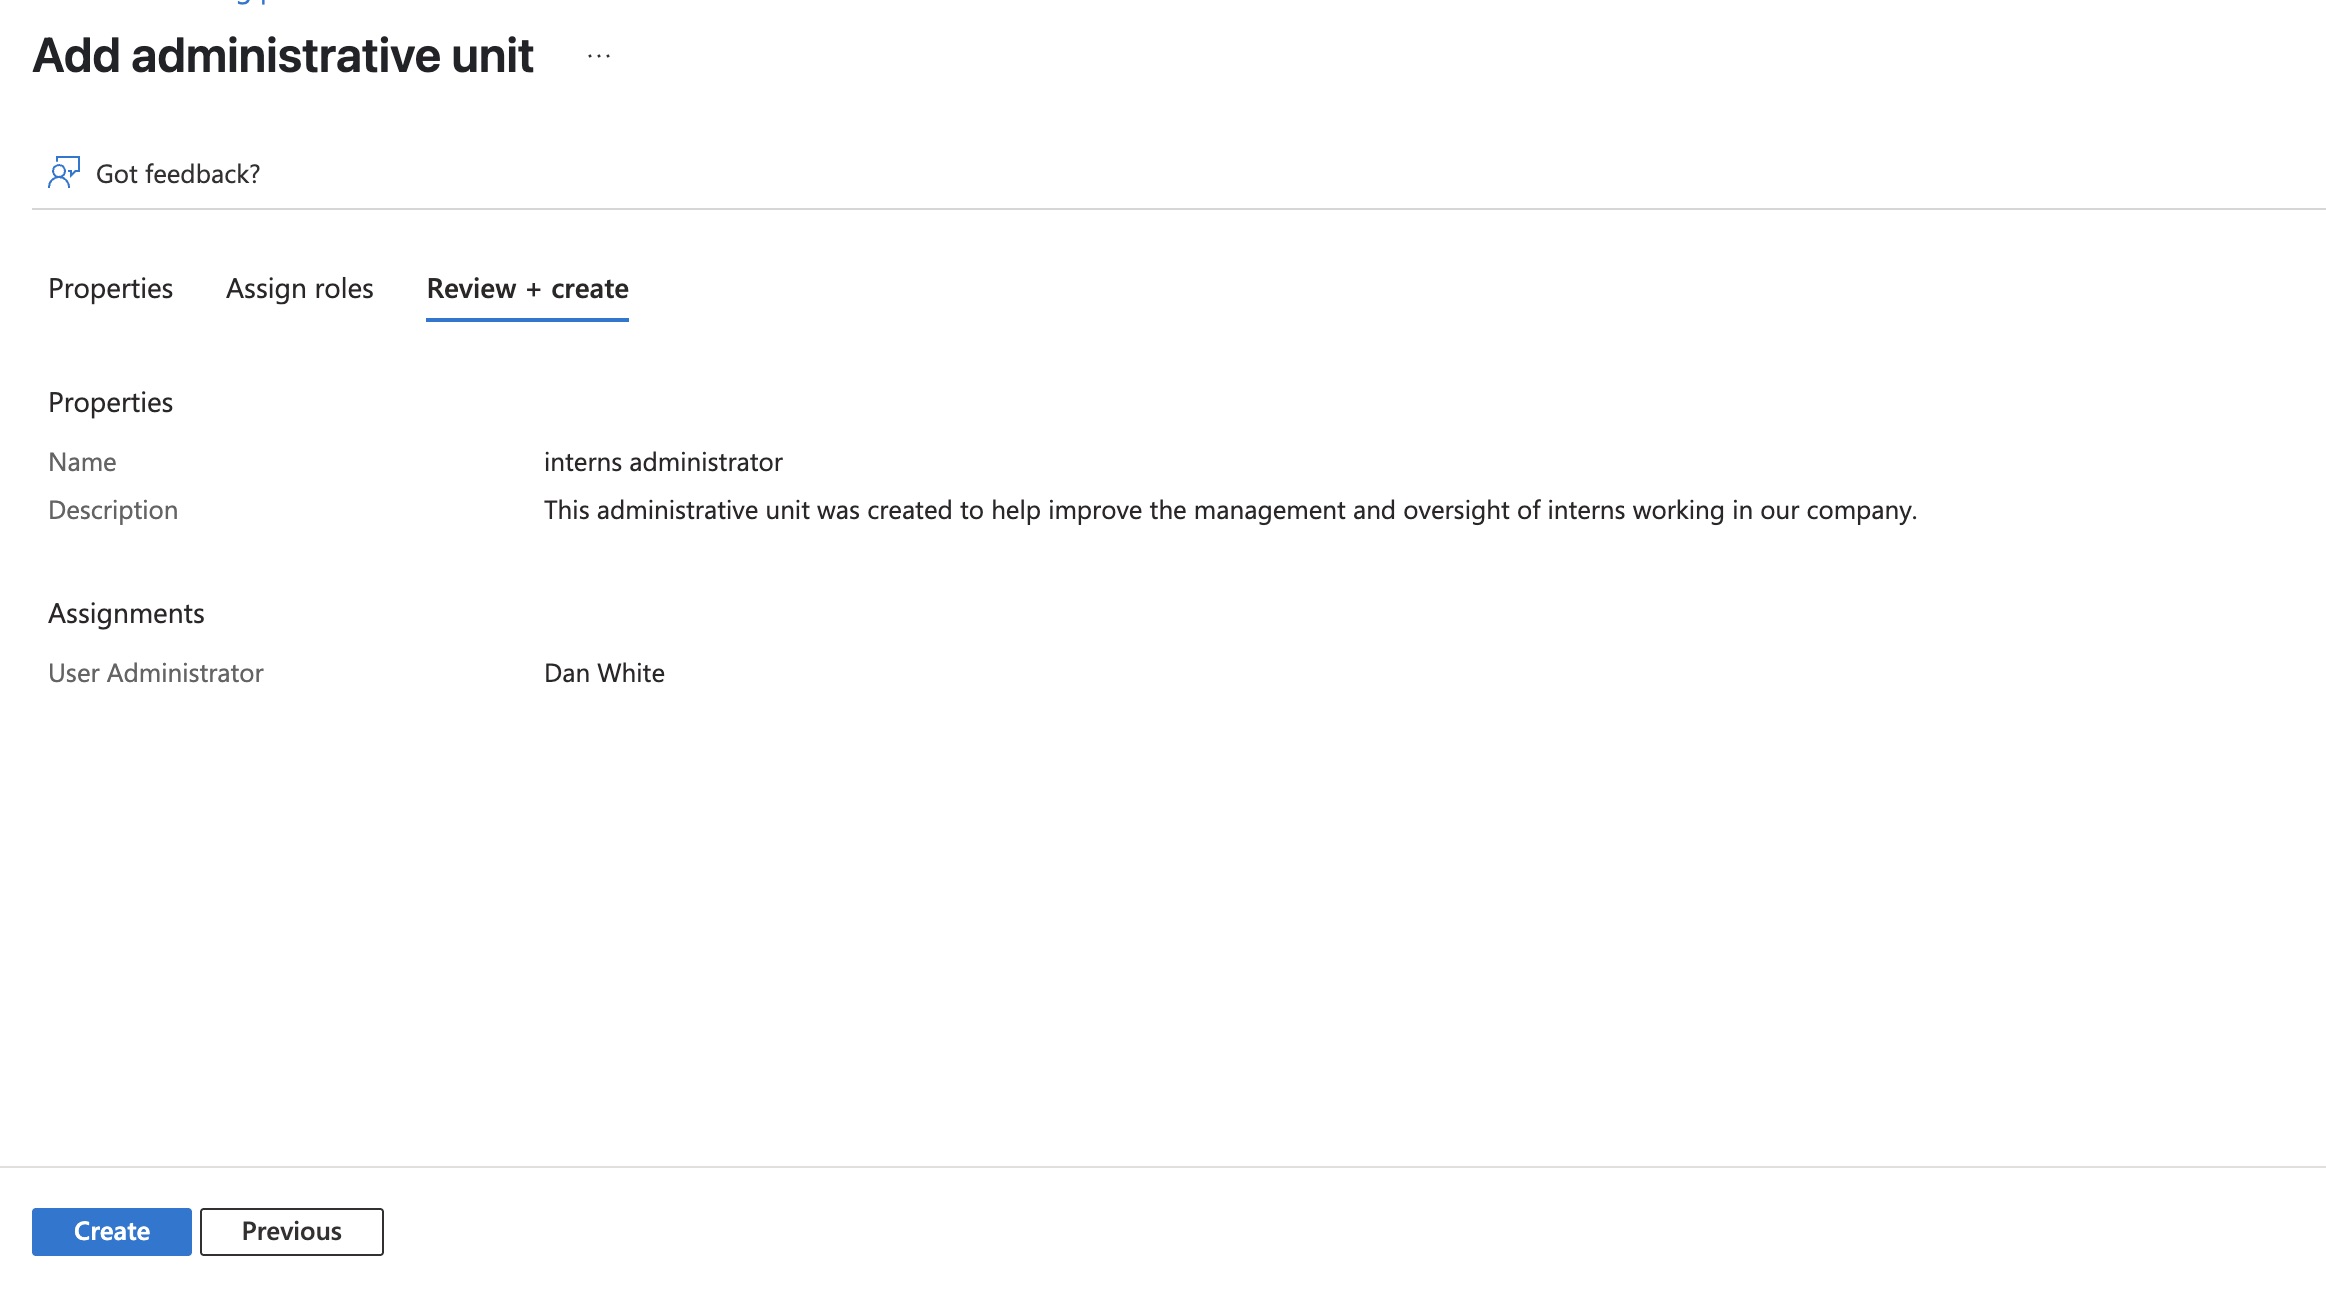Click the Description field label

coord(113,510)
